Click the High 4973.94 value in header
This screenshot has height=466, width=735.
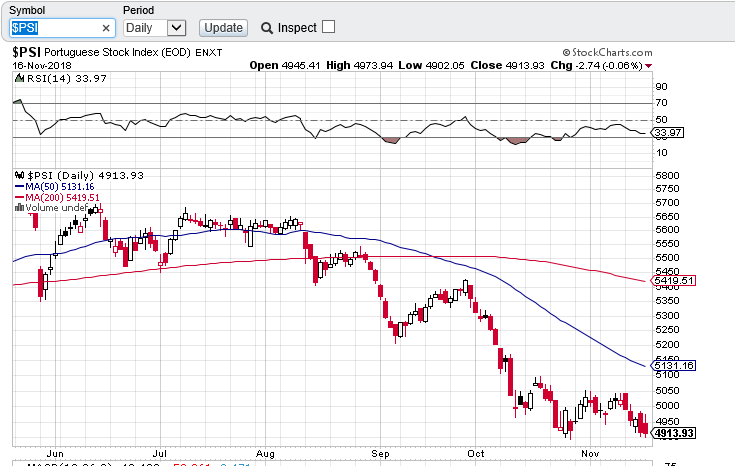click(360, 66)
